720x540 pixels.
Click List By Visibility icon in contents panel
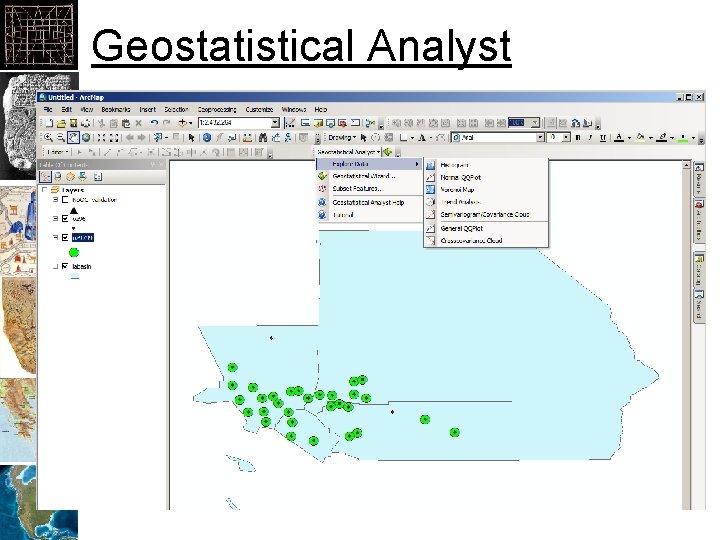[x=70, y=176]
